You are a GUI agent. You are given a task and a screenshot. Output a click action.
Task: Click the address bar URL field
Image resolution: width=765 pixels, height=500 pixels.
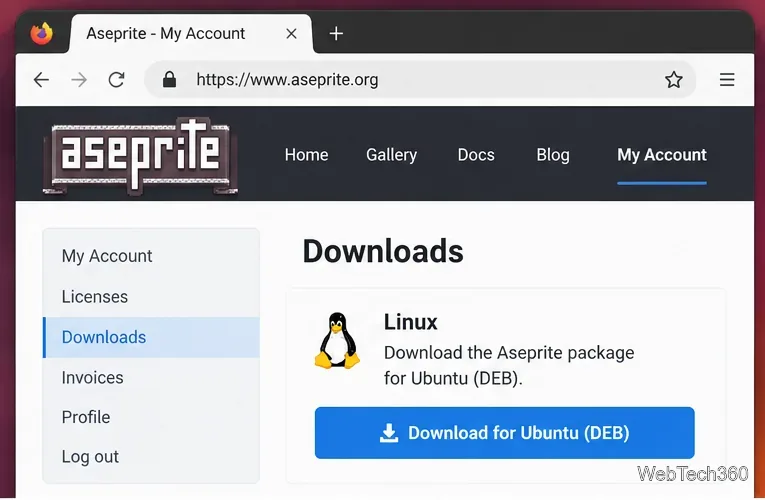(x=420, y=80)
